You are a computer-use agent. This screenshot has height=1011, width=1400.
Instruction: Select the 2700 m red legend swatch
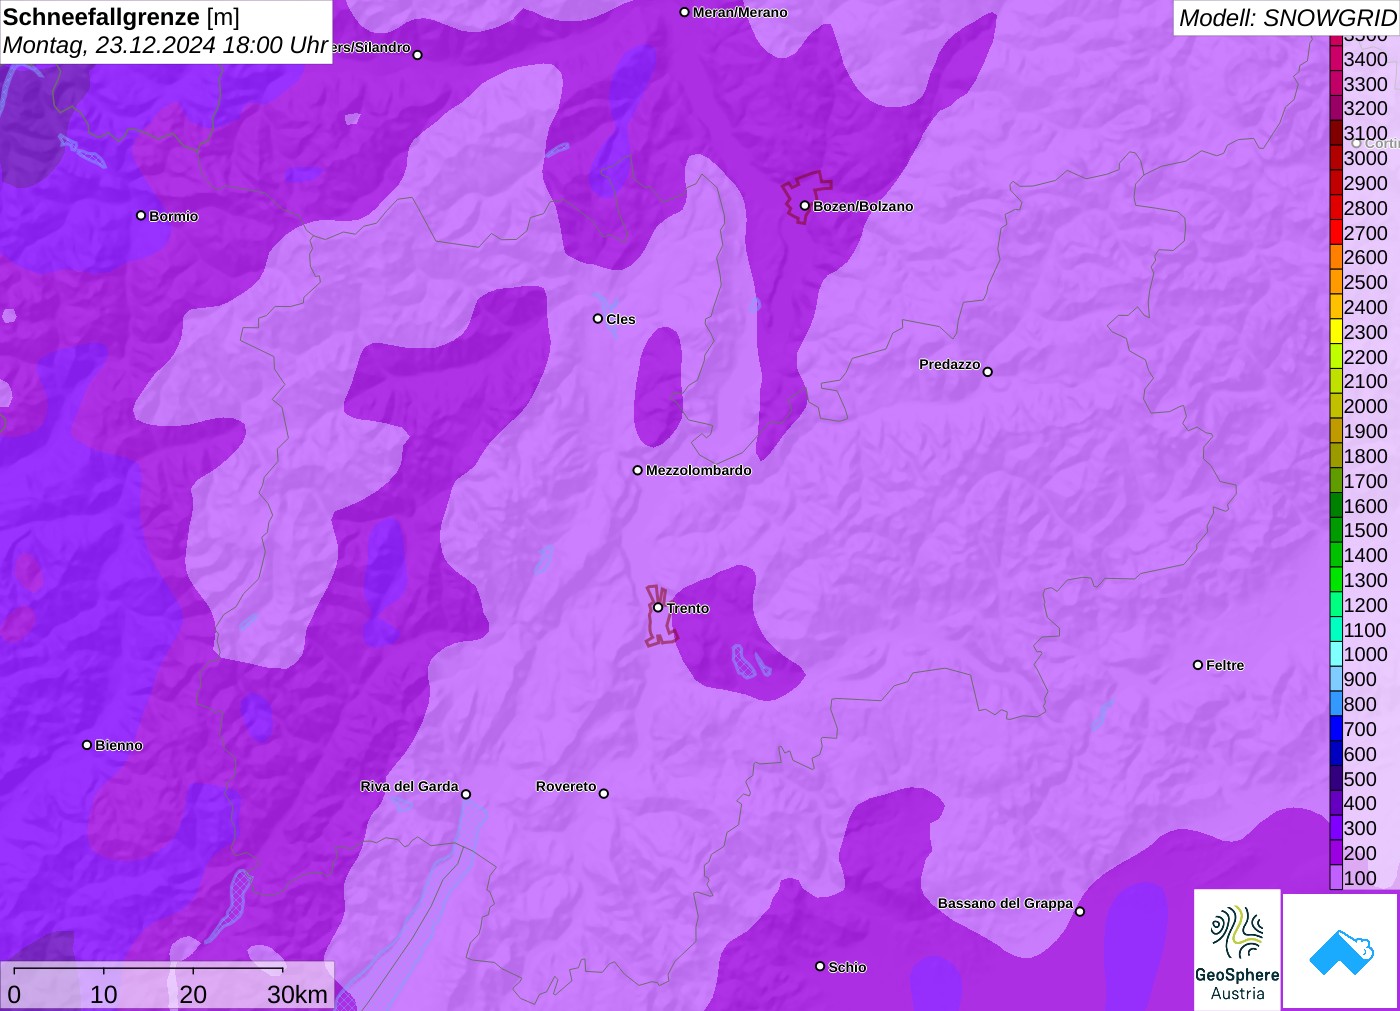[x=1336, y=233]
